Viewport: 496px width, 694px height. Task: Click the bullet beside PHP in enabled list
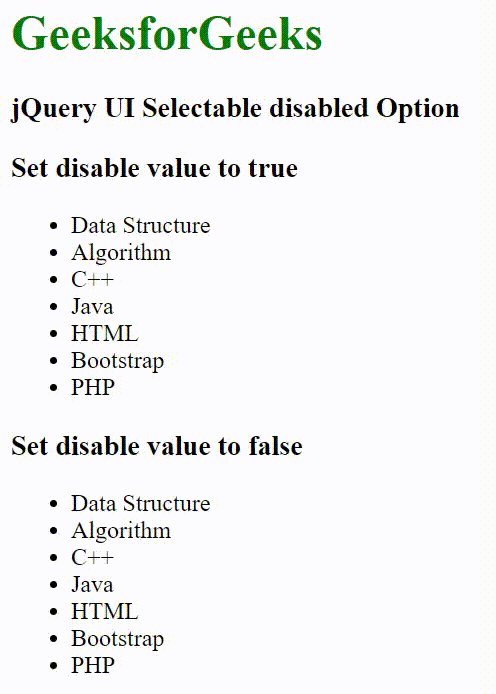(54, 666)
